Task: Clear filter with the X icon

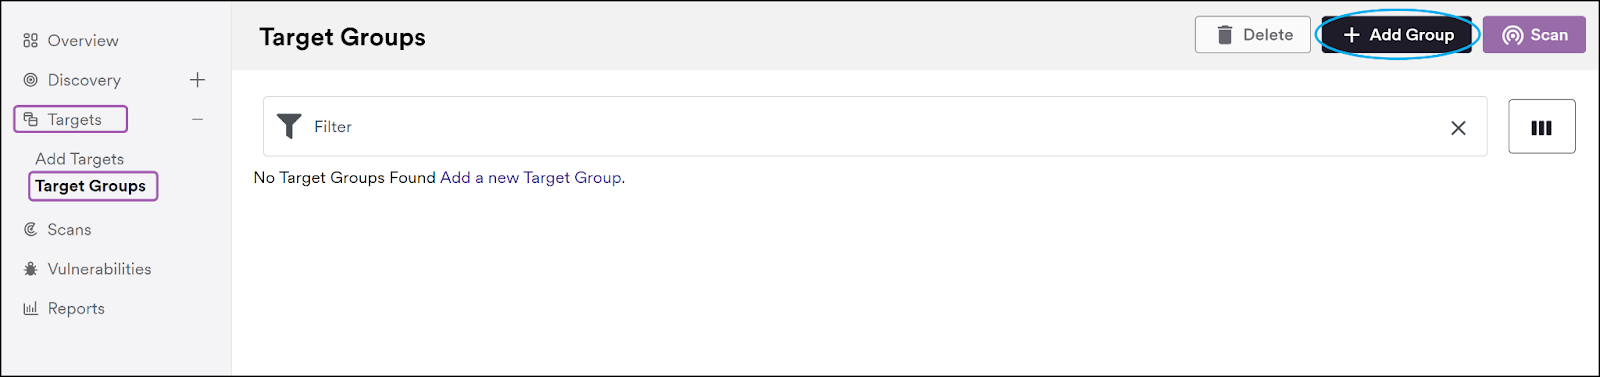Action: pyautogui.click(x=1458, y=127)
